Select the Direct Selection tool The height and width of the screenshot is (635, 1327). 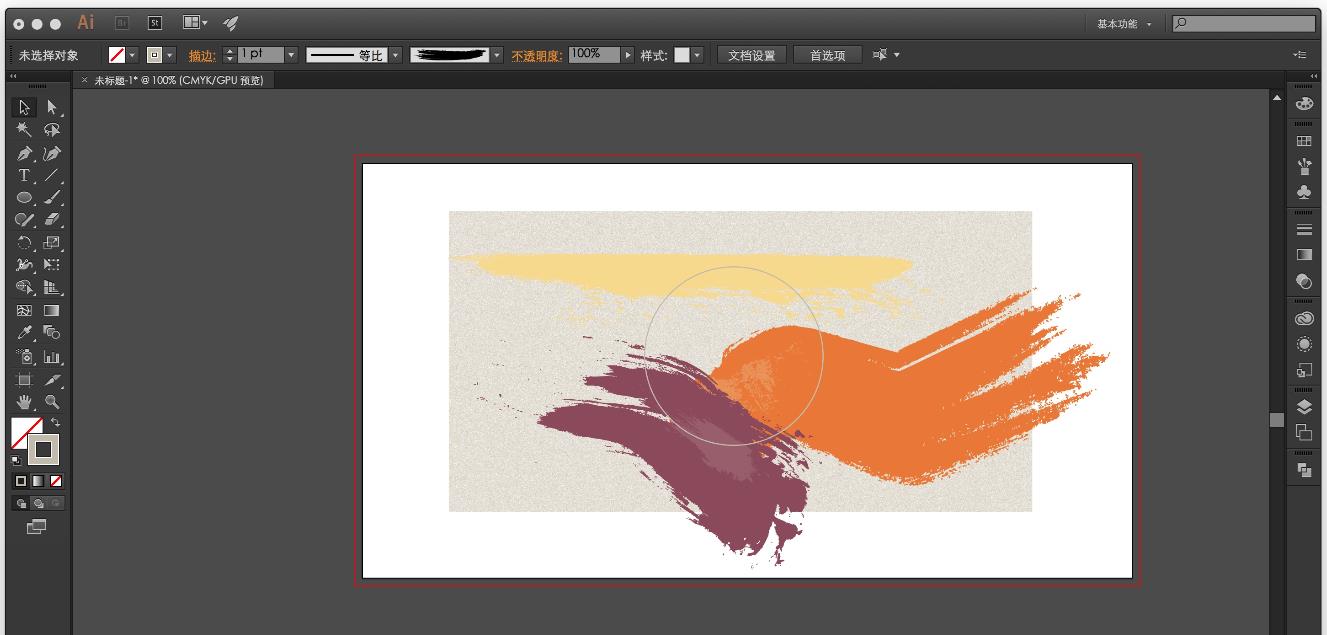(x=52, y=107)
